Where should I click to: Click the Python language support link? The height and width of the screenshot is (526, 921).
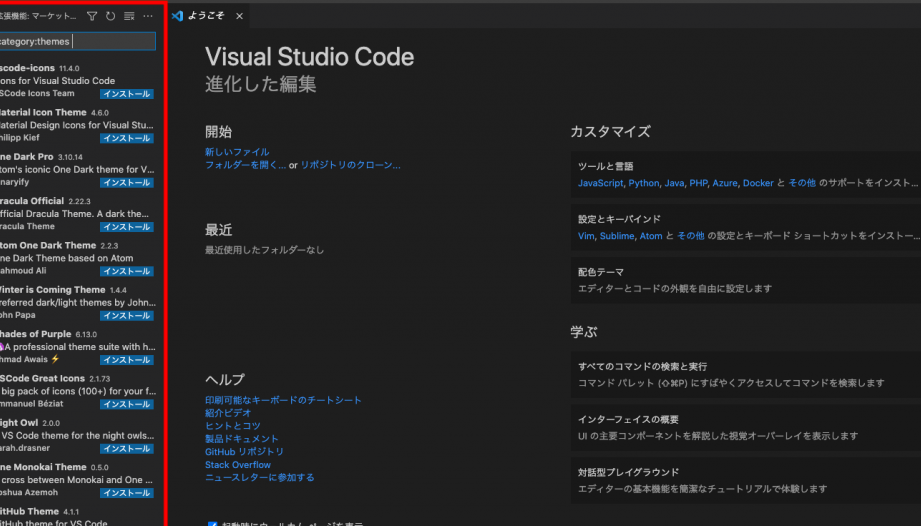click(x=644, y=183)
